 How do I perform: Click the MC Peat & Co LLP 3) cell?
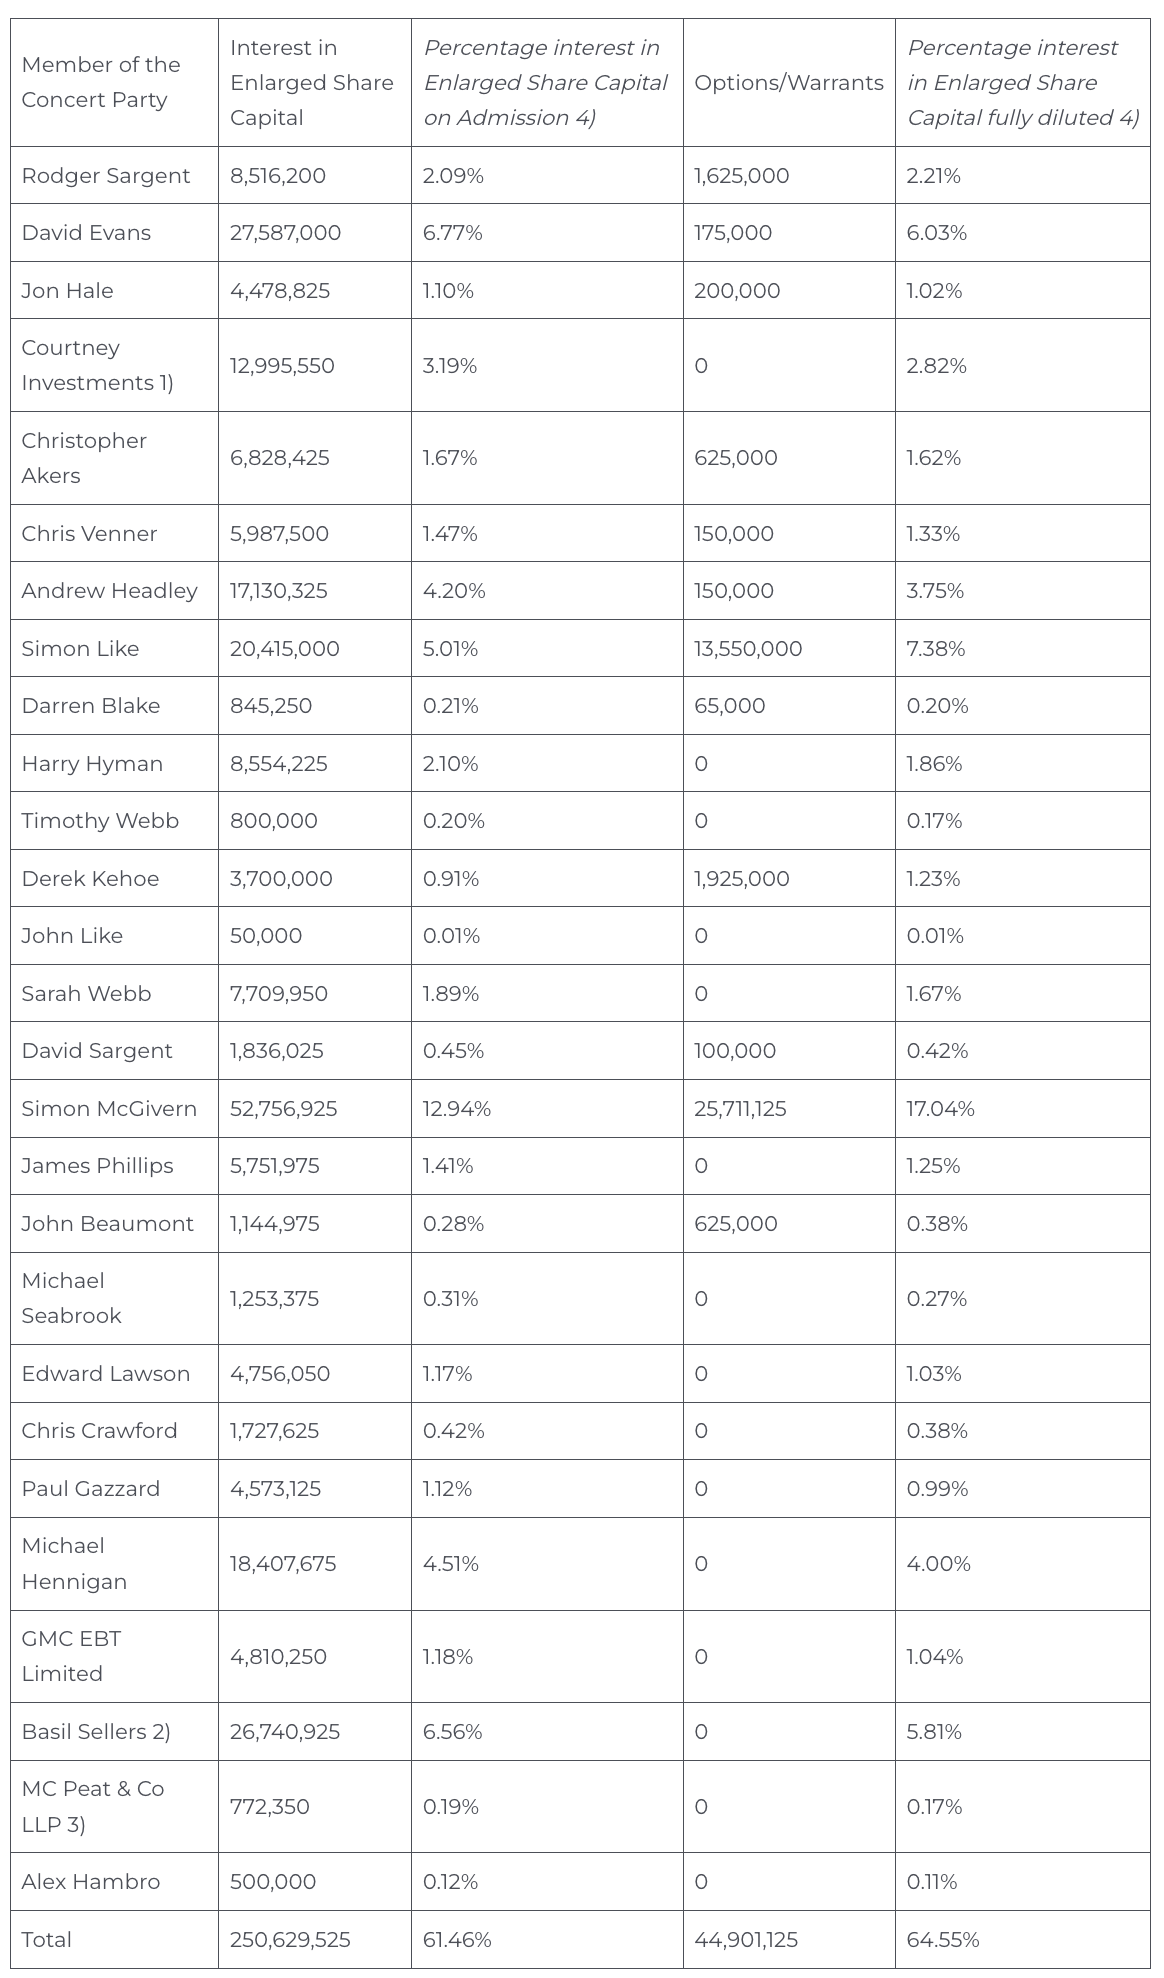93,1806
